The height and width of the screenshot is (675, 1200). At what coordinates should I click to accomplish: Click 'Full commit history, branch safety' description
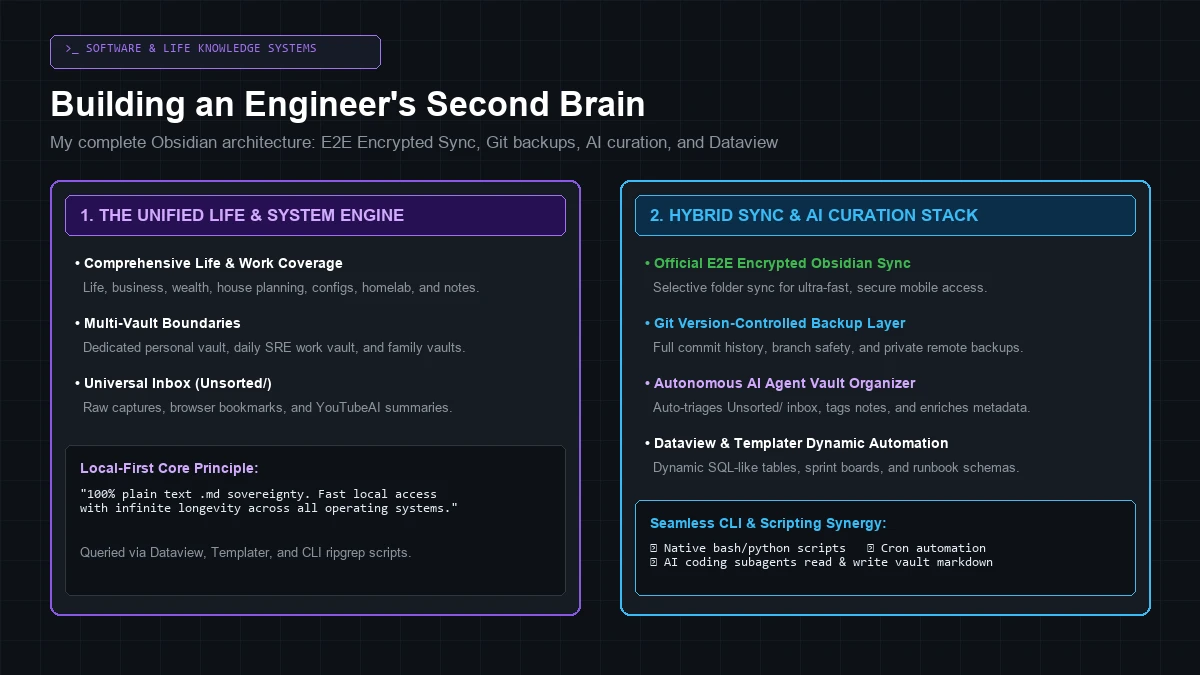[838, 347]
